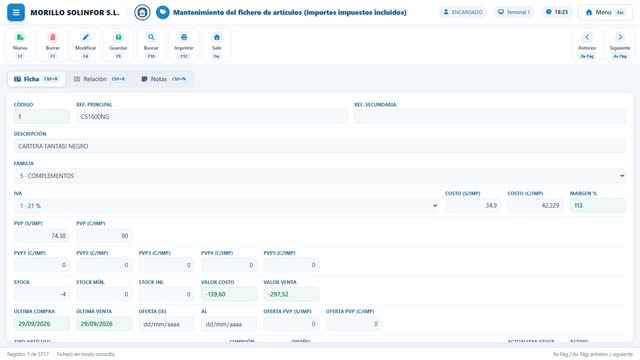Screen dimensions: 640x360
Task: Click the Costo (S/IMP) field
Action: click(x=473, y=205)
